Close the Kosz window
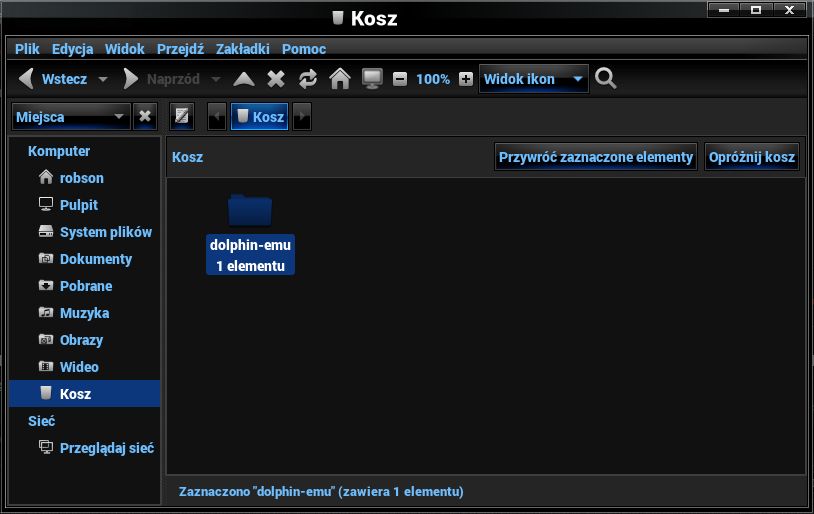The height and width of the screenshot is (514, 814). click(789, 9)
